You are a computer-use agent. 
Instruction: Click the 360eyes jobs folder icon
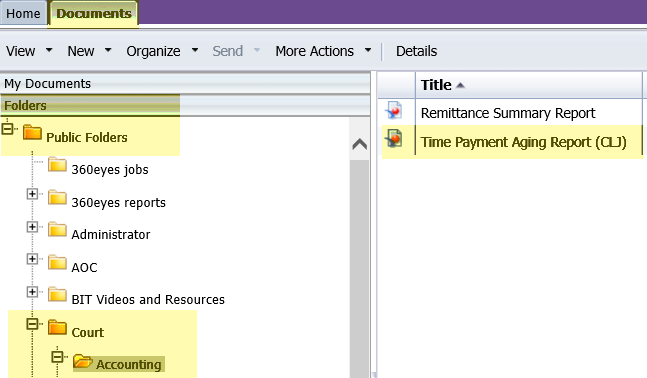click(x=57, y=165)
